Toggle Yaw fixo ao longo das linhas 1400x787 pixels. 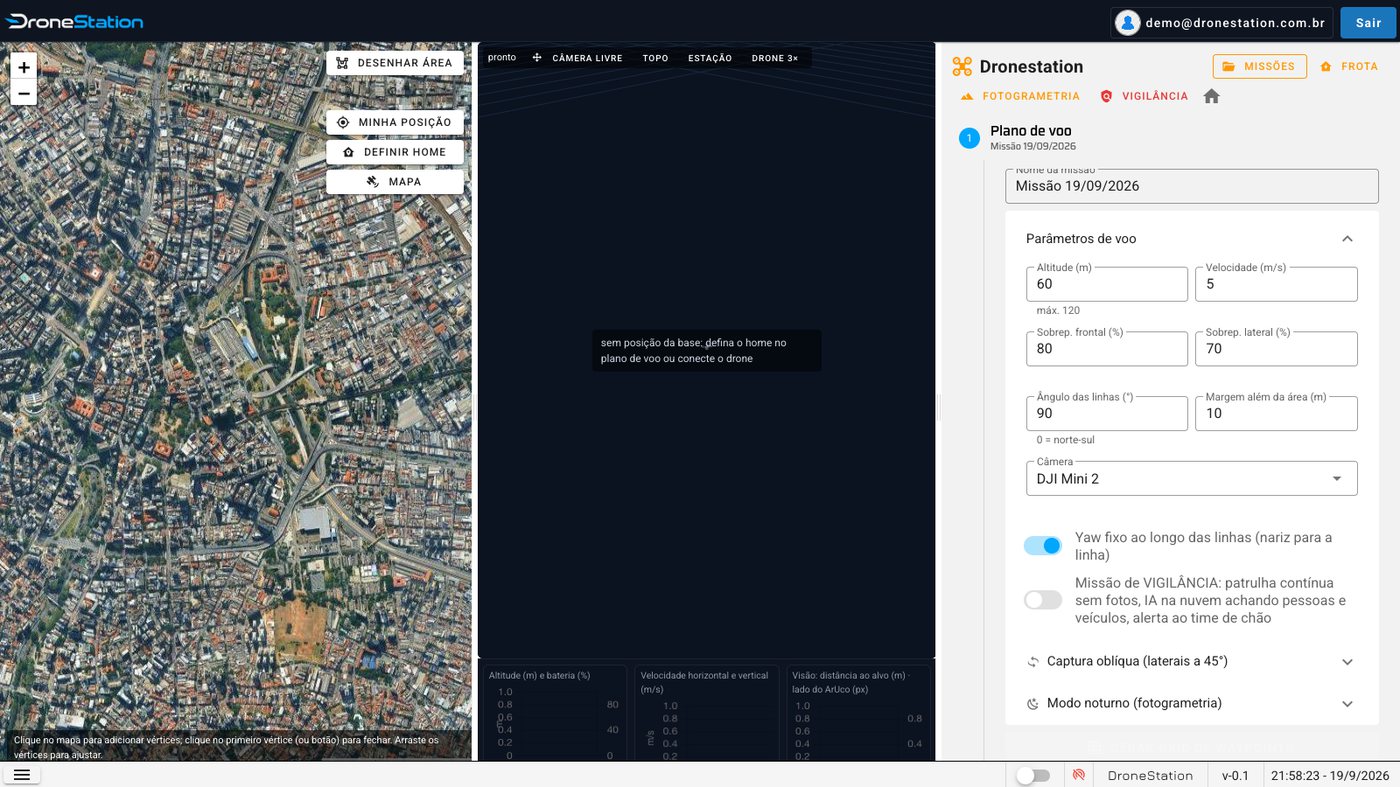pyautogui.click(x=1043, y=546)
